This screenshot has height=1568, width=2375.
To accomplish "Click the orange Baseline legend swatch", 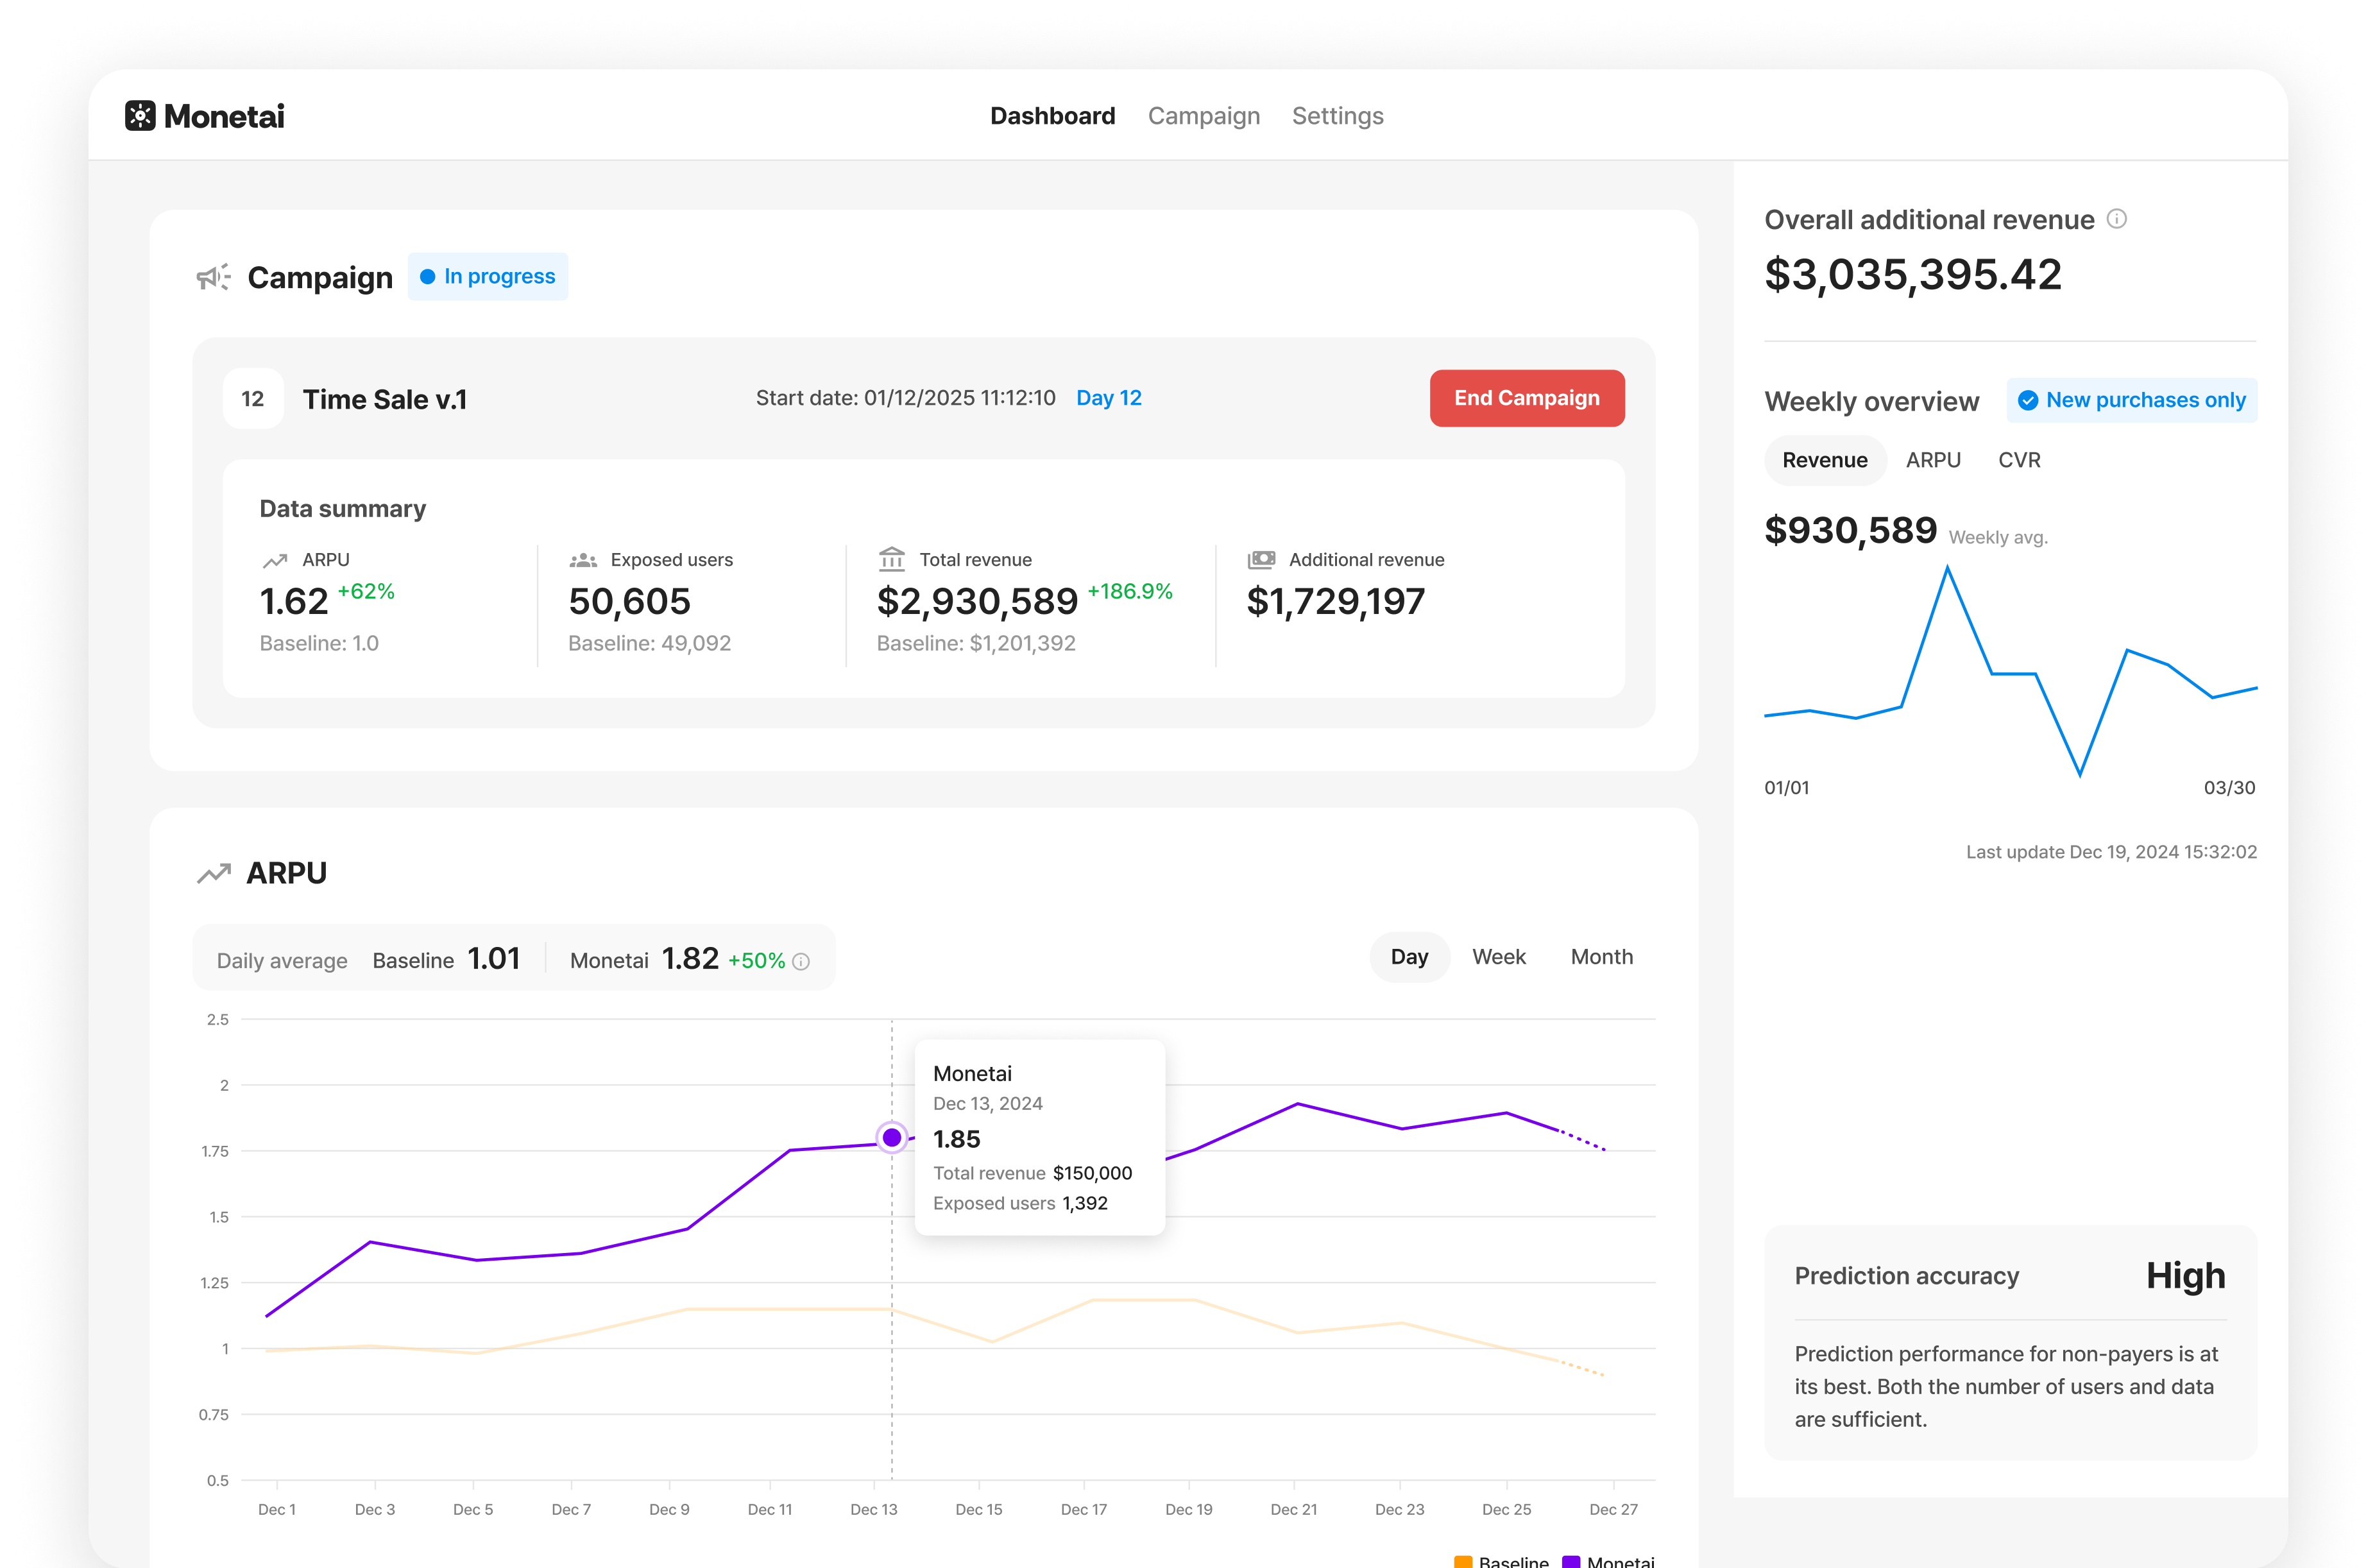I will pos(1463,1561).
